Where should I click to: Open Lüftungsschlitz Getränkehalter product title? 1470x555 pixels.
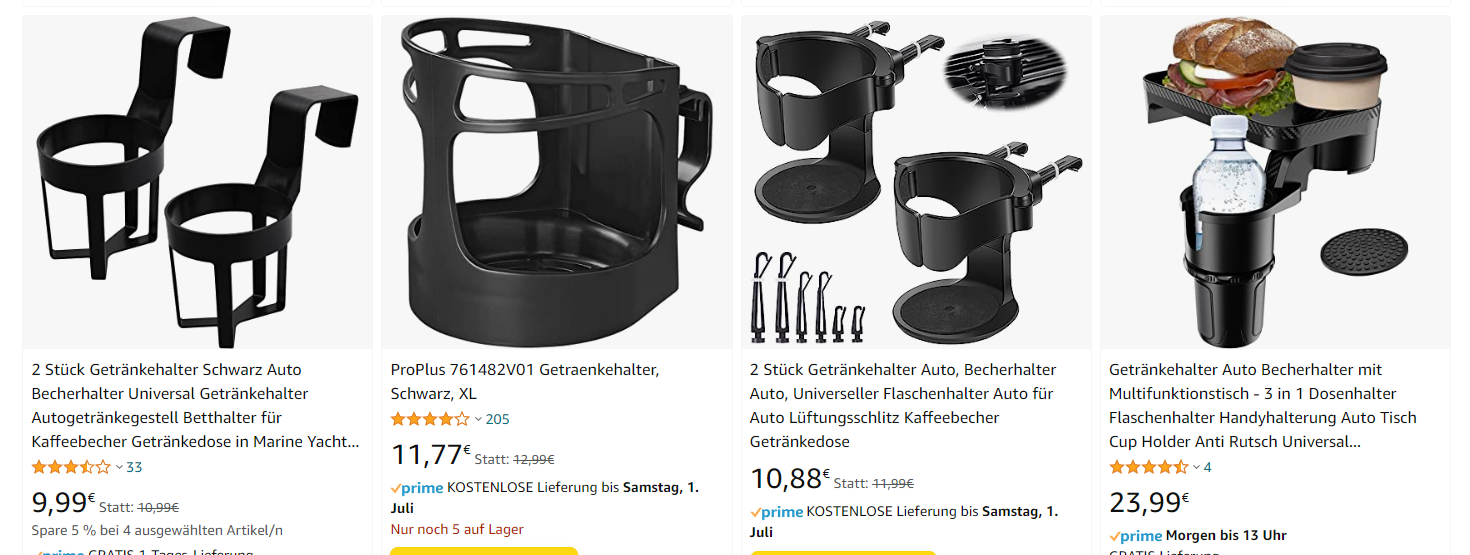[903, 406]
